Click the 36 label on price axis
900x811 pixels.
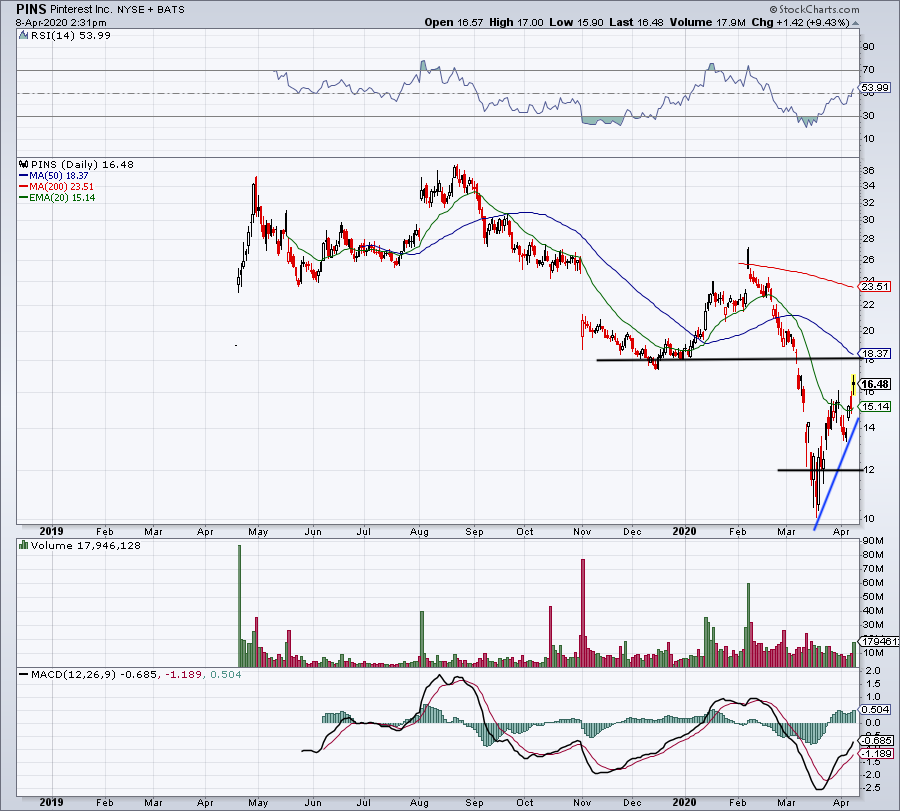tap(868, 170)
